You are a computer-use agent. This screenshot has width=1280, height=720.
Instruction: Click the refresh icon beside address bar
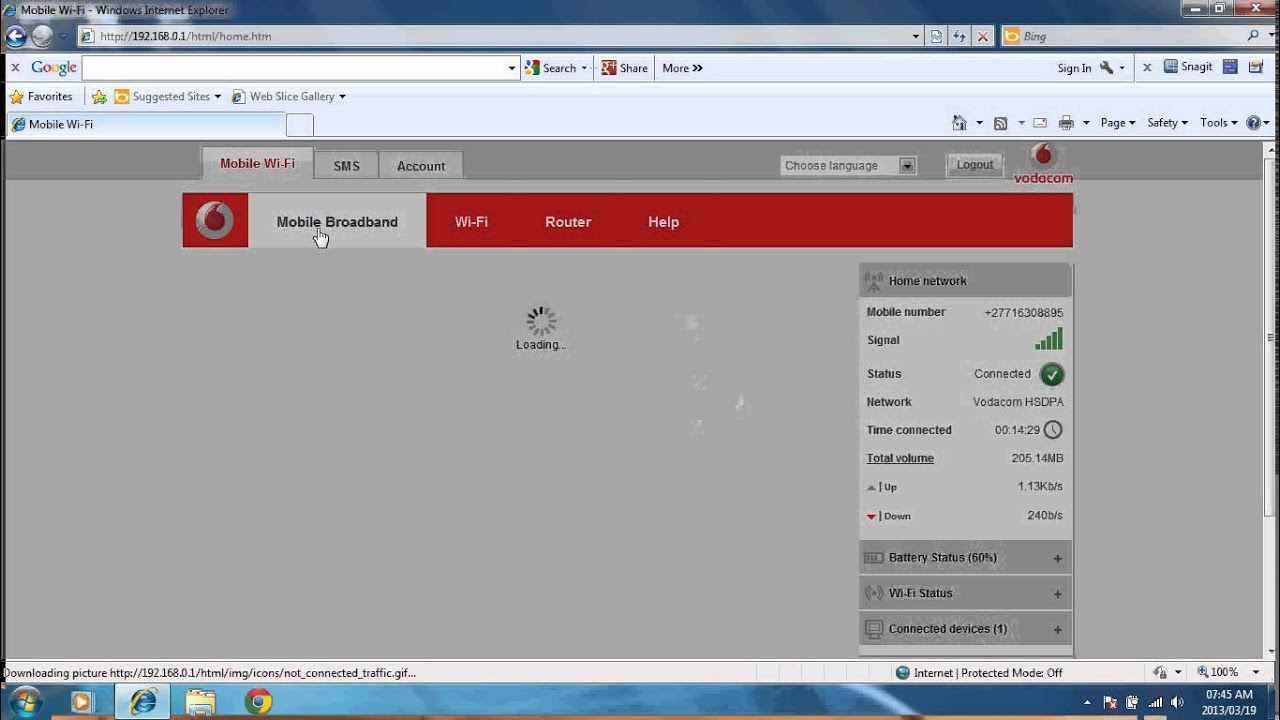point(959,36)
